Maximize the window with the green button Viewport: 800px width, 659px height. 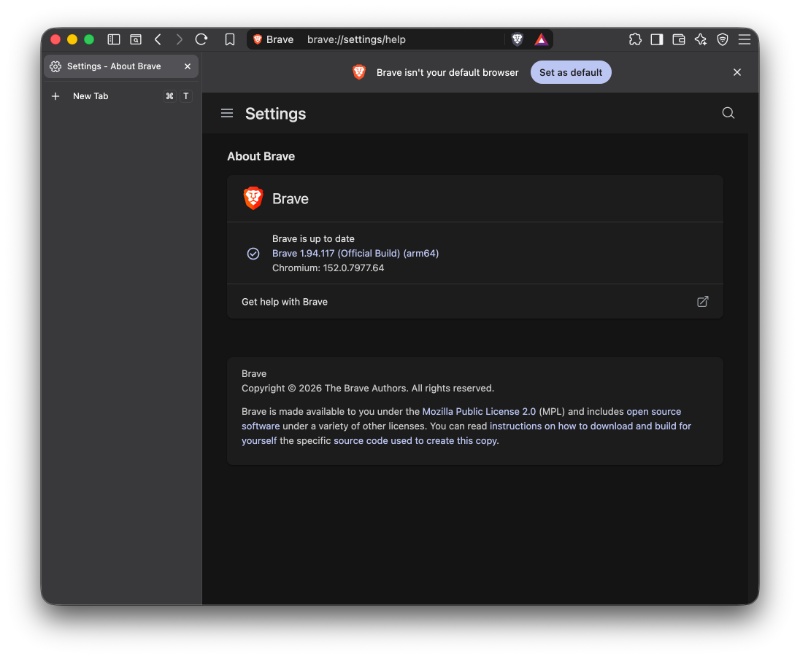tap(89, 39)
